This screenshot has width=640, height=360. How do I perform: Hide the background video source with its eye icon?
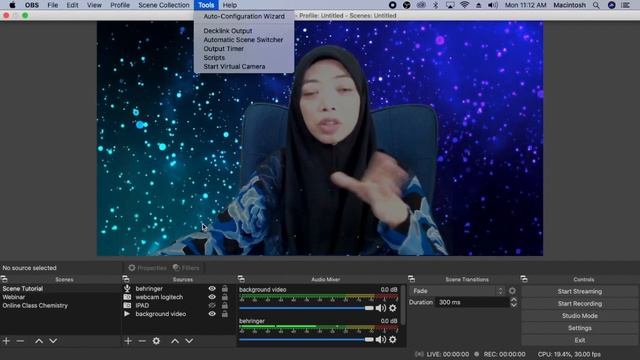tap(212, 314)
